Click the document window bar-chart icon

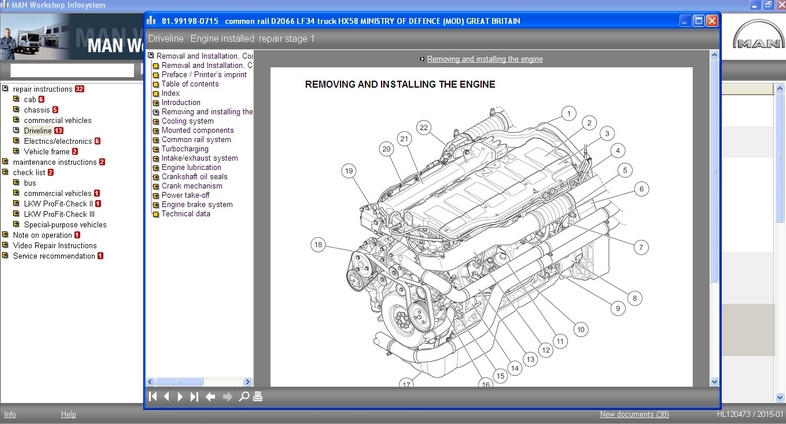[151, 21]
